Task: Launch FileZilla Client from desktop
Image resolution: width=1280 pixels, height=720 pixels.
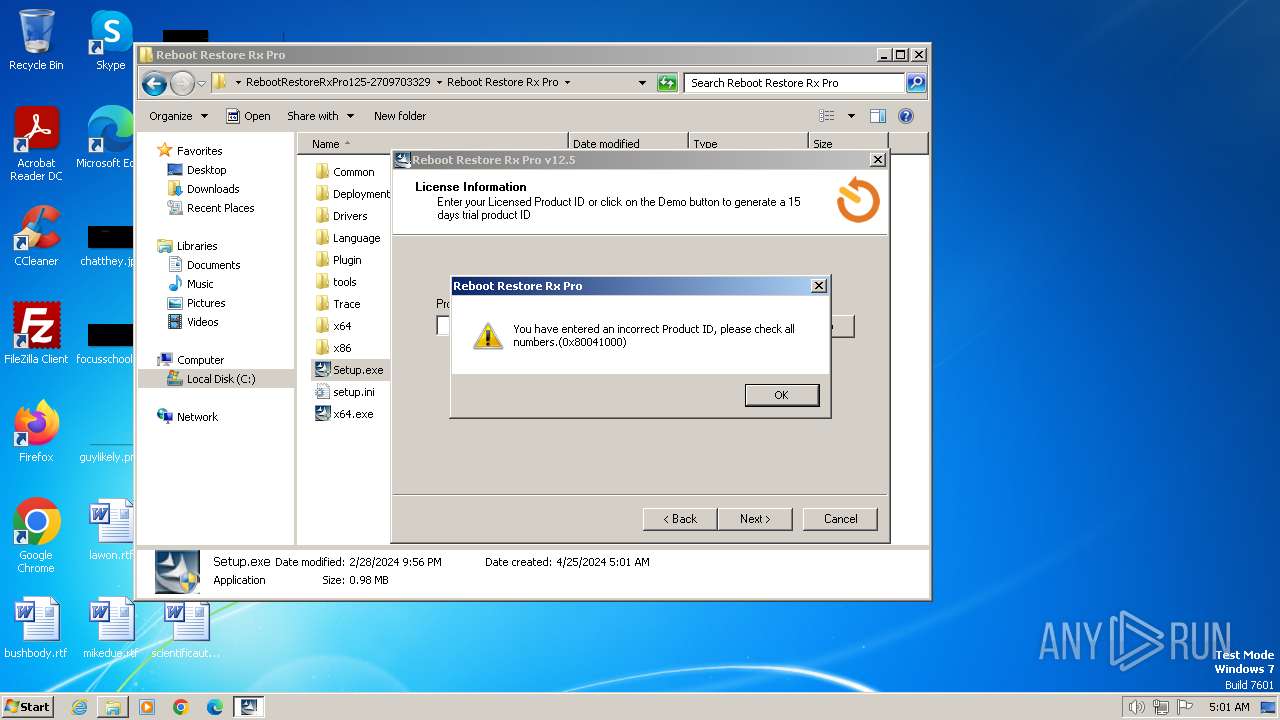Action: point(36,334)
